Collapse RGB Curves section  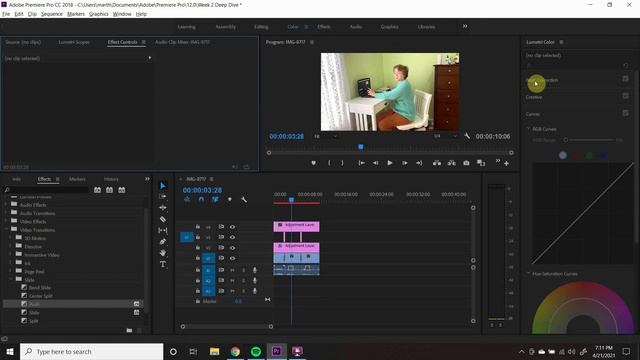[528, 129]
